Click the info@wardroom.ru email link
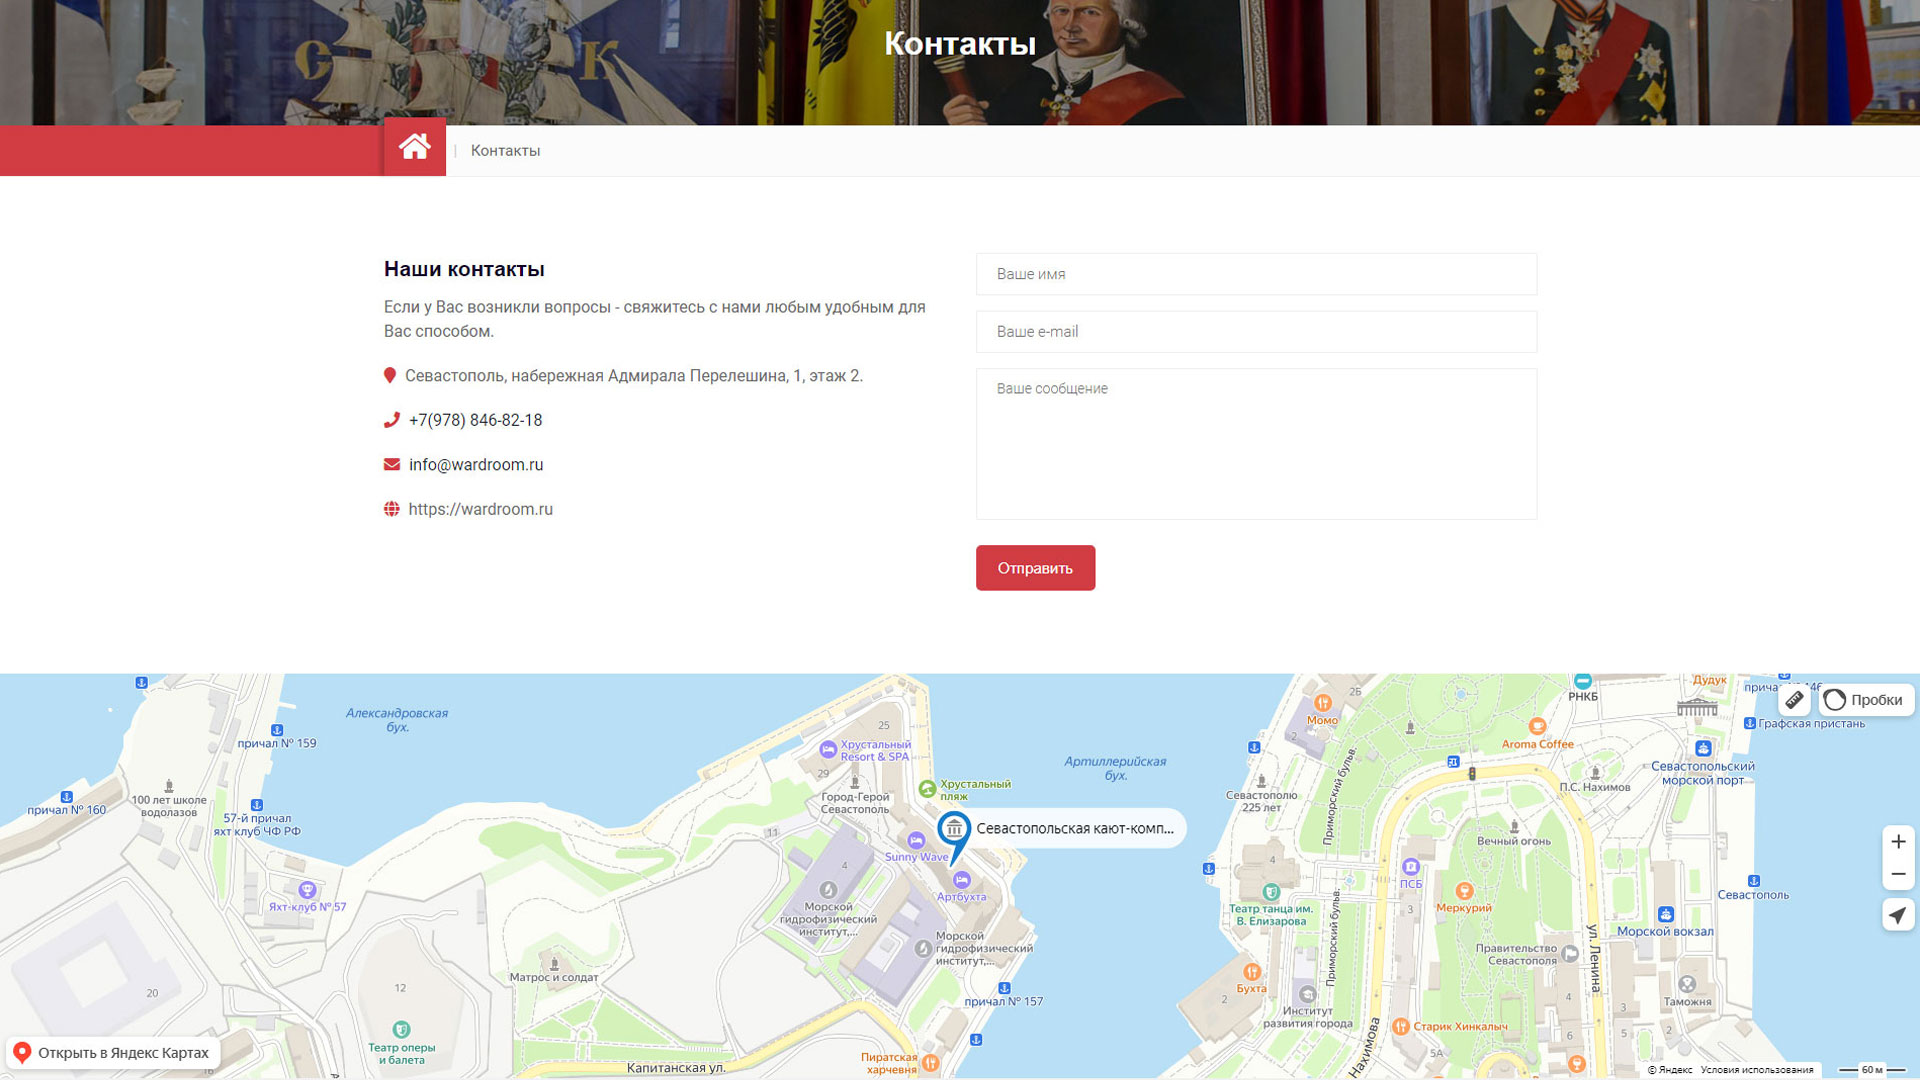The width and height of the screenshot is (1920, 1080). click(476, 465)
